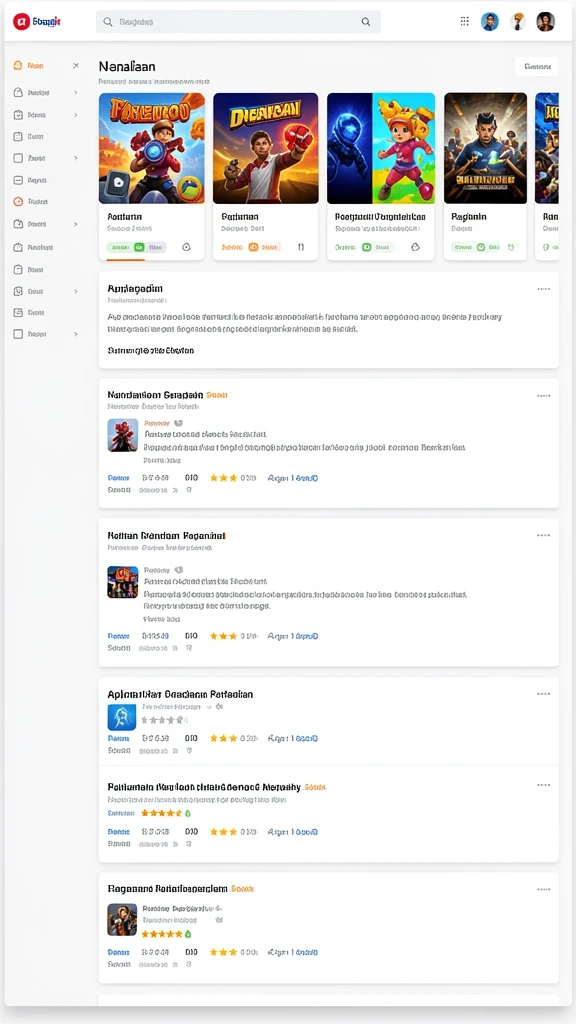Screen dimensions: 576x1024
Task: Open the profile avatar with the blue background
Action: [490, 22]
